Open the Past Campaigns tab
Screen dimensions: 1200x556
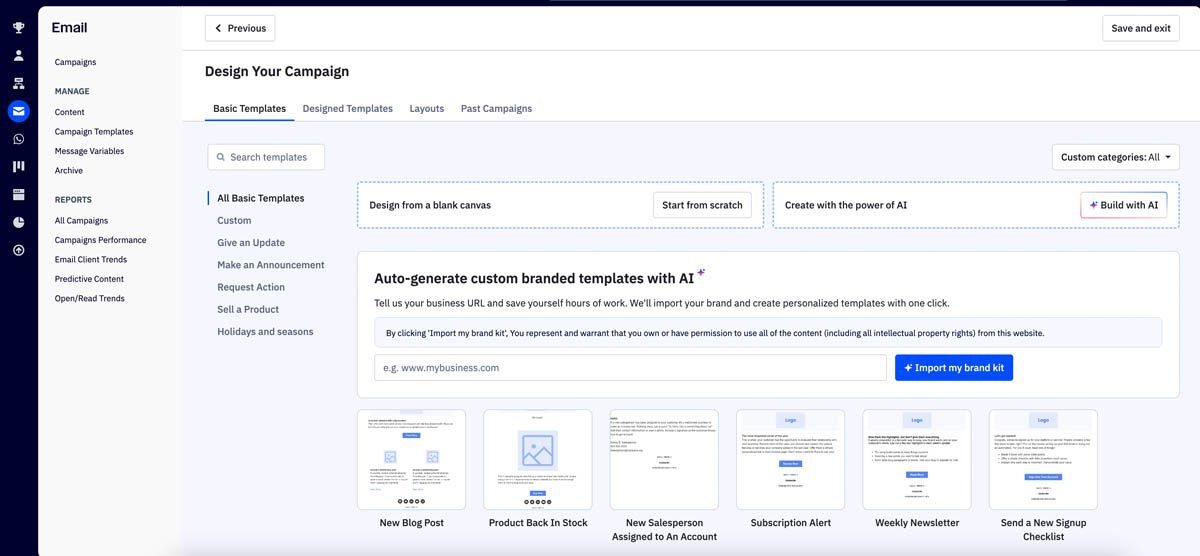[496, 108]
